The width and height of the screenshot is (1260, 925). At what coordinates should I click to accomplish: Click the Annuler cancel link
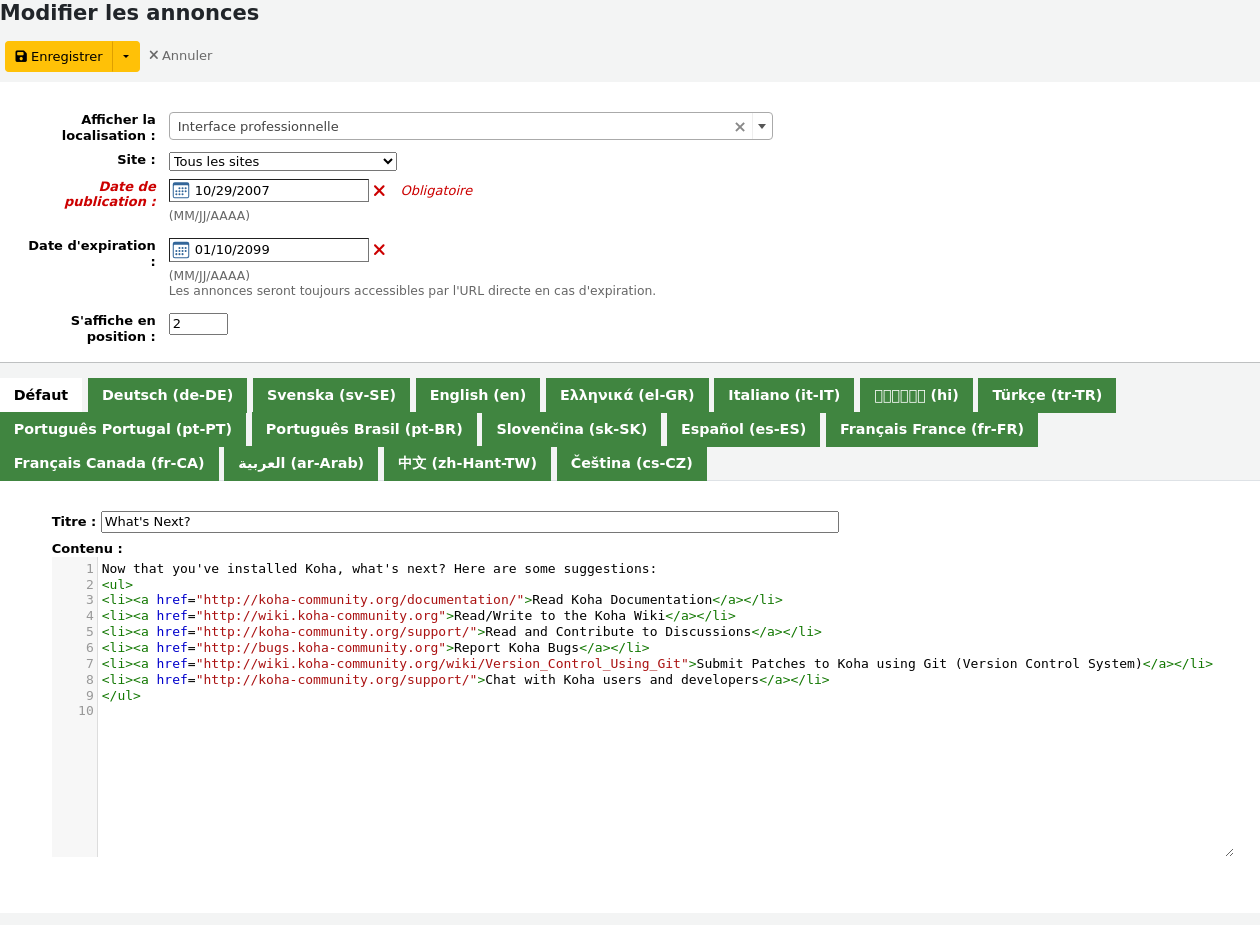pyautogui.click(x=180, y=56)
